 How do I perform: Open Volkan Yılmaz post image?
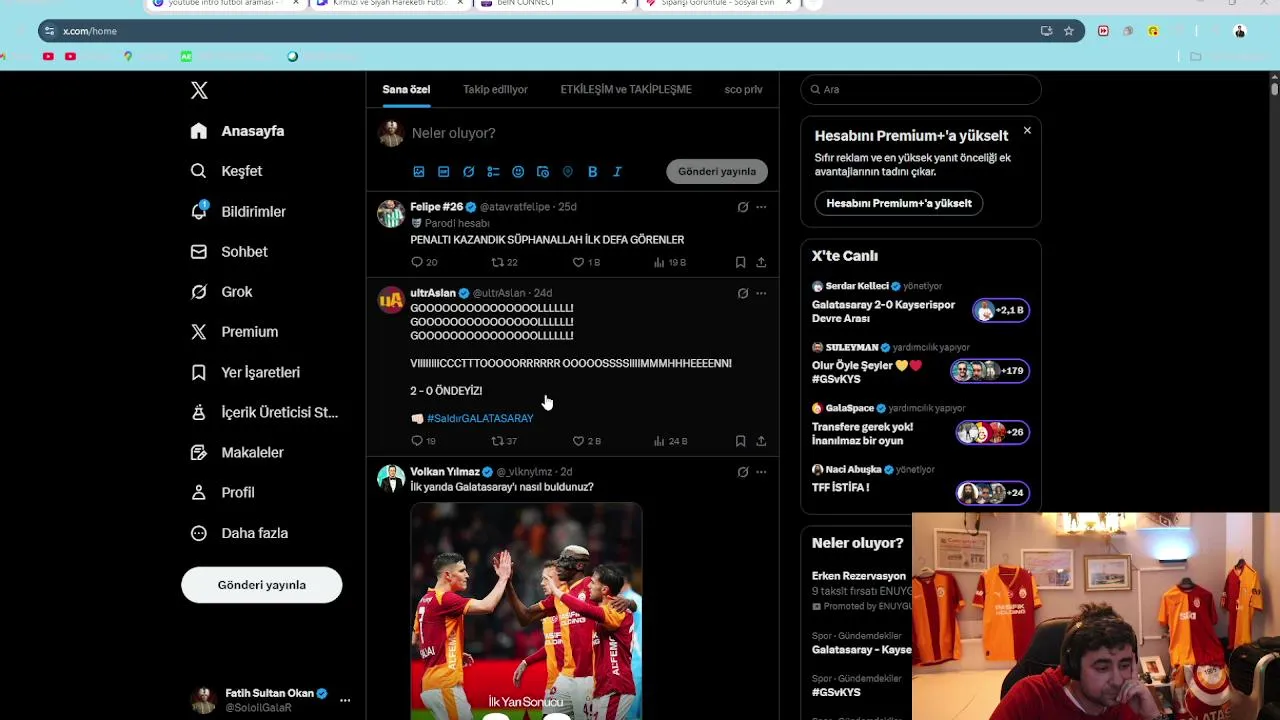pyautogui.click(x=526, y=611)
